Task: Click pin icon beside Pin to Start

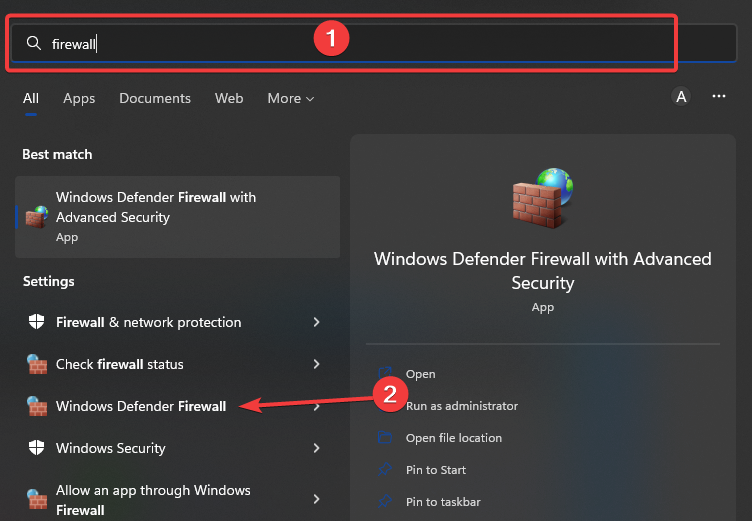Action: pos(385,469)
